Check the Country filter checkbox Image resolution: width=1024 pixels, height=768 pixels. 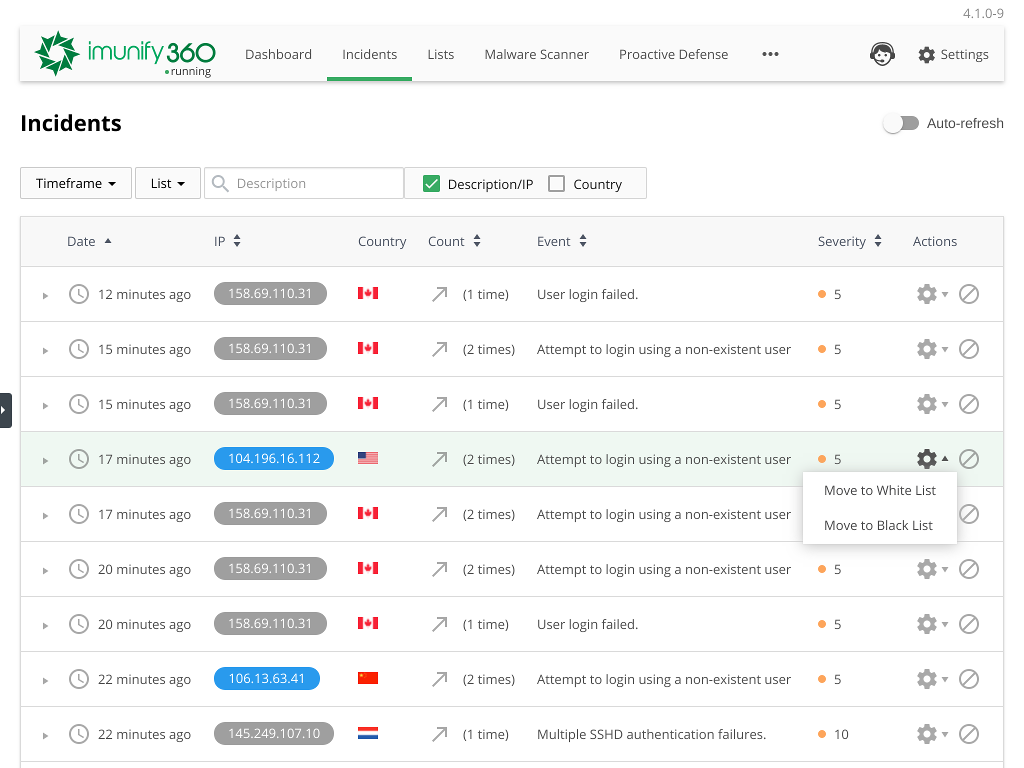click(557, 183)
